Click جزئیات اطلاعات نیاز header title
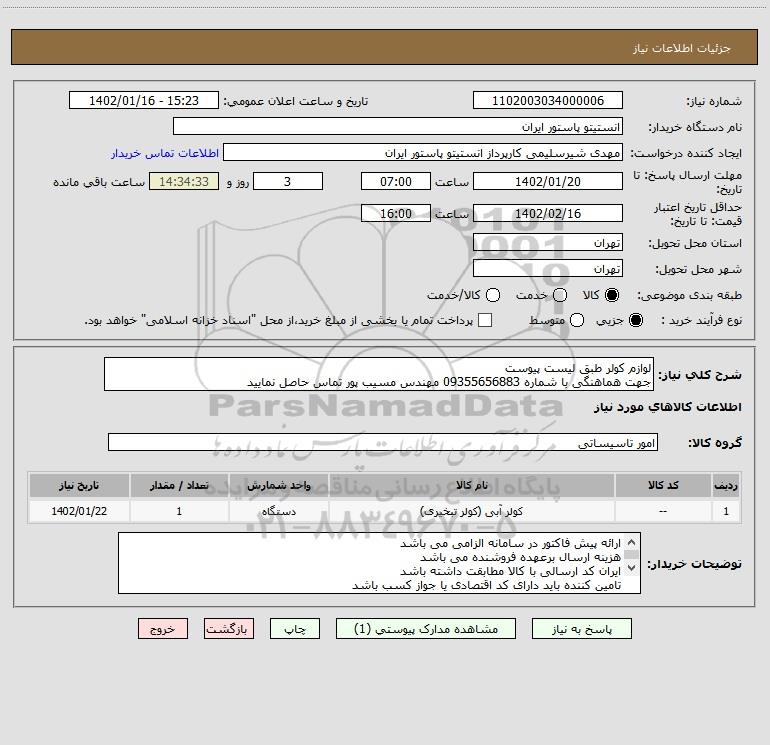 [681, 48]
